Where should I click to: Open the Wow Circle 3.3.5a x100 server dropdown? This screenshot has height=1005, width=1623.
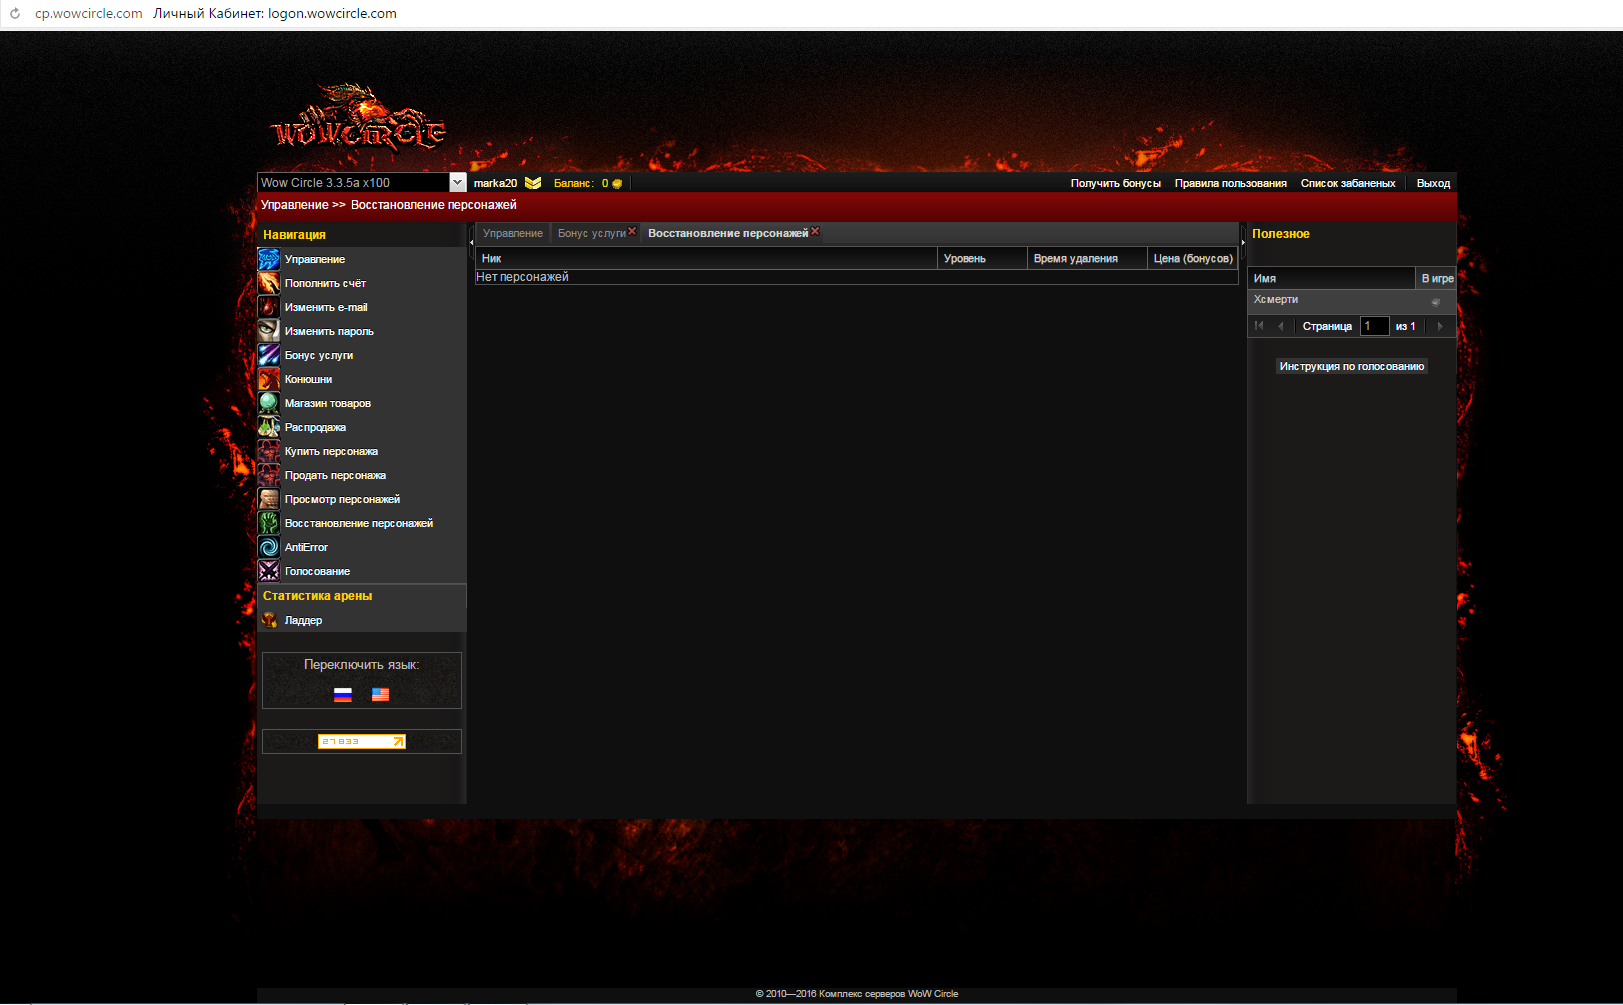(457, 182)
